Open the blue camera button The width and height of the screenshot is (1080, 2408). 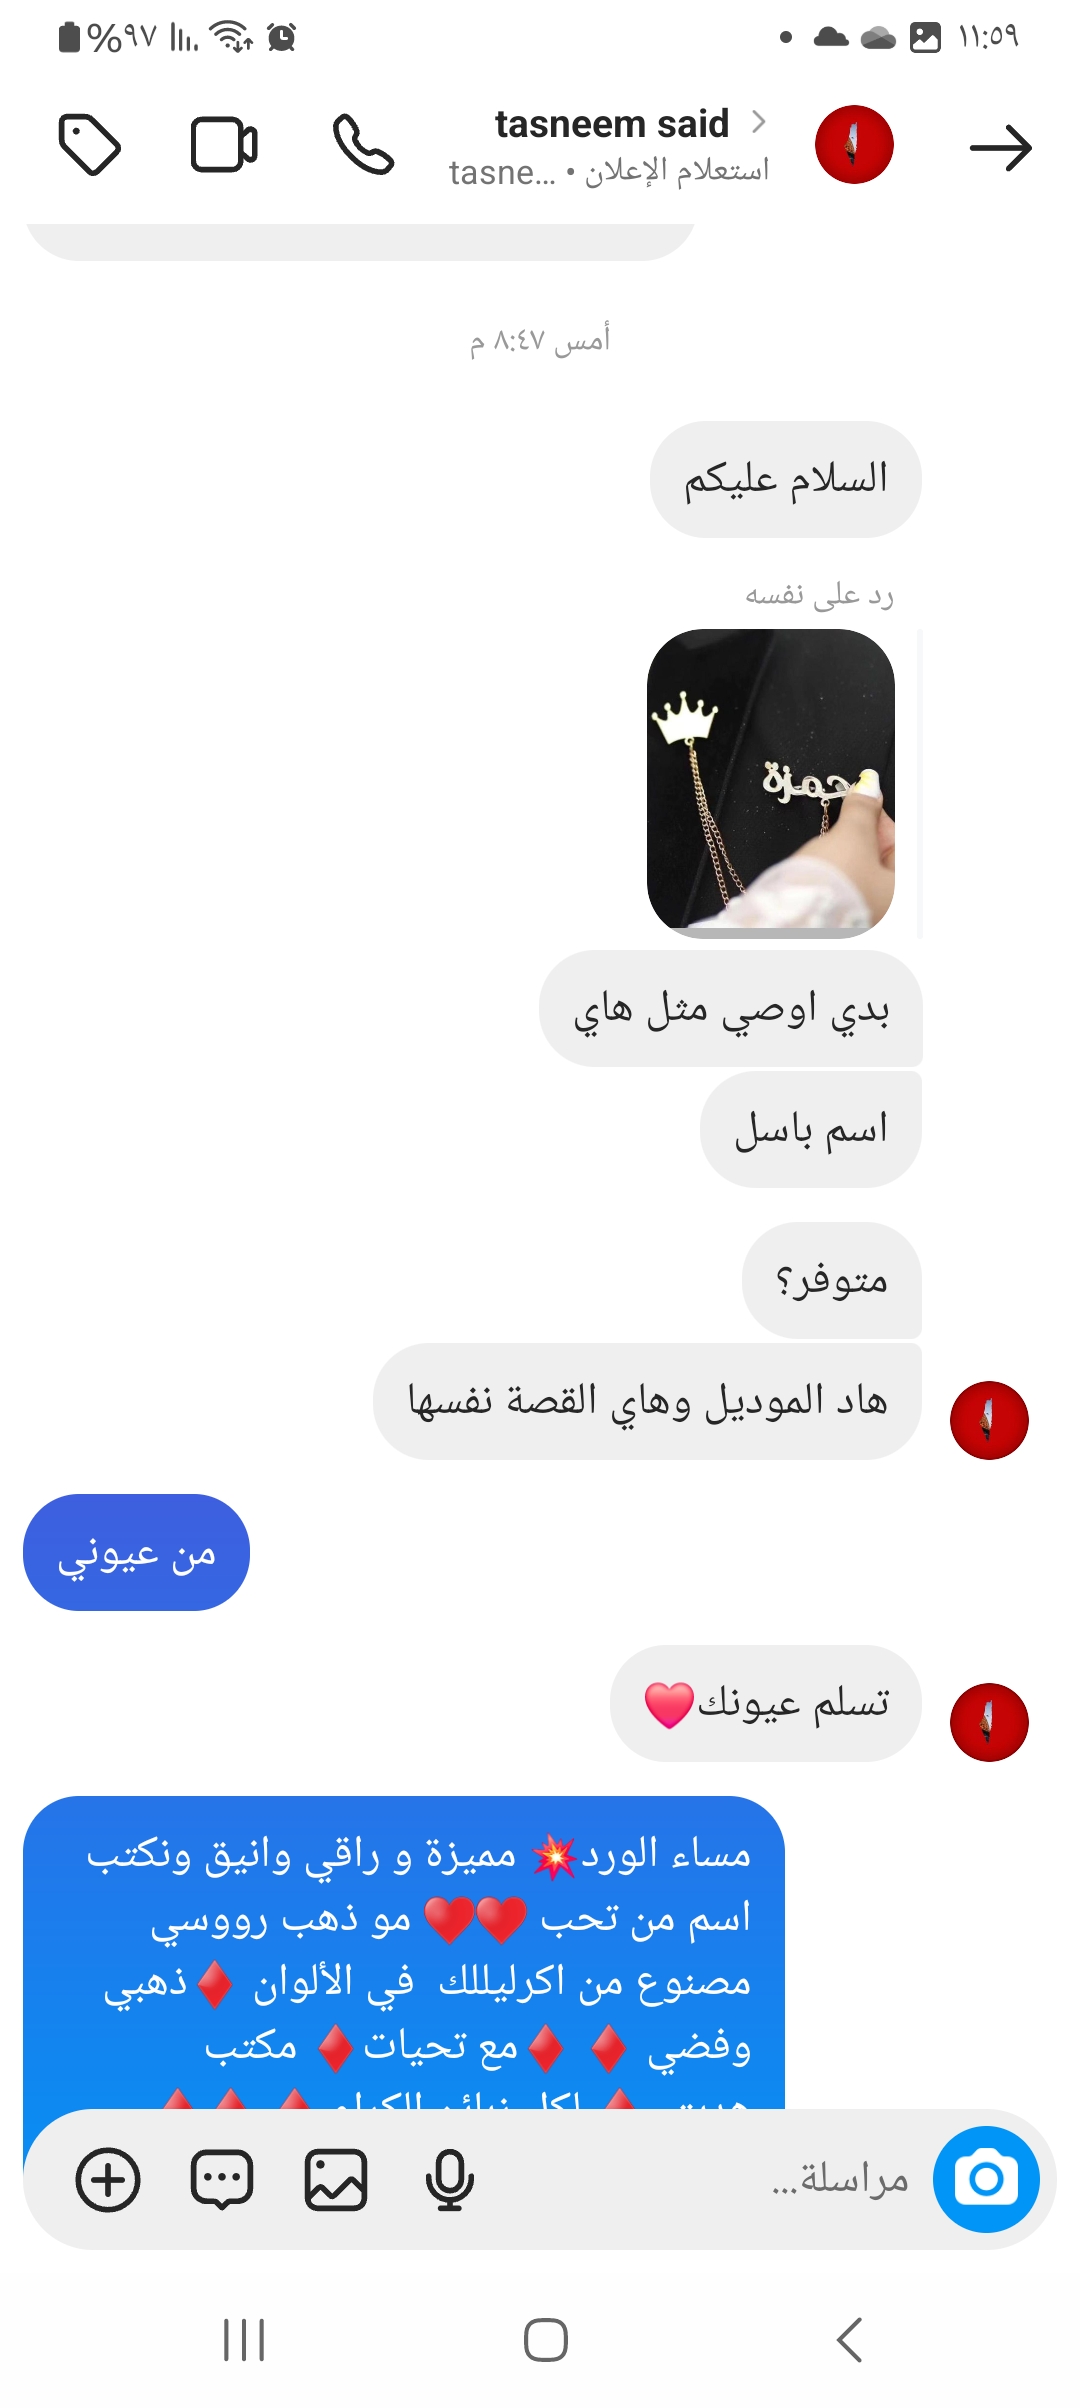coord(986,2179)
